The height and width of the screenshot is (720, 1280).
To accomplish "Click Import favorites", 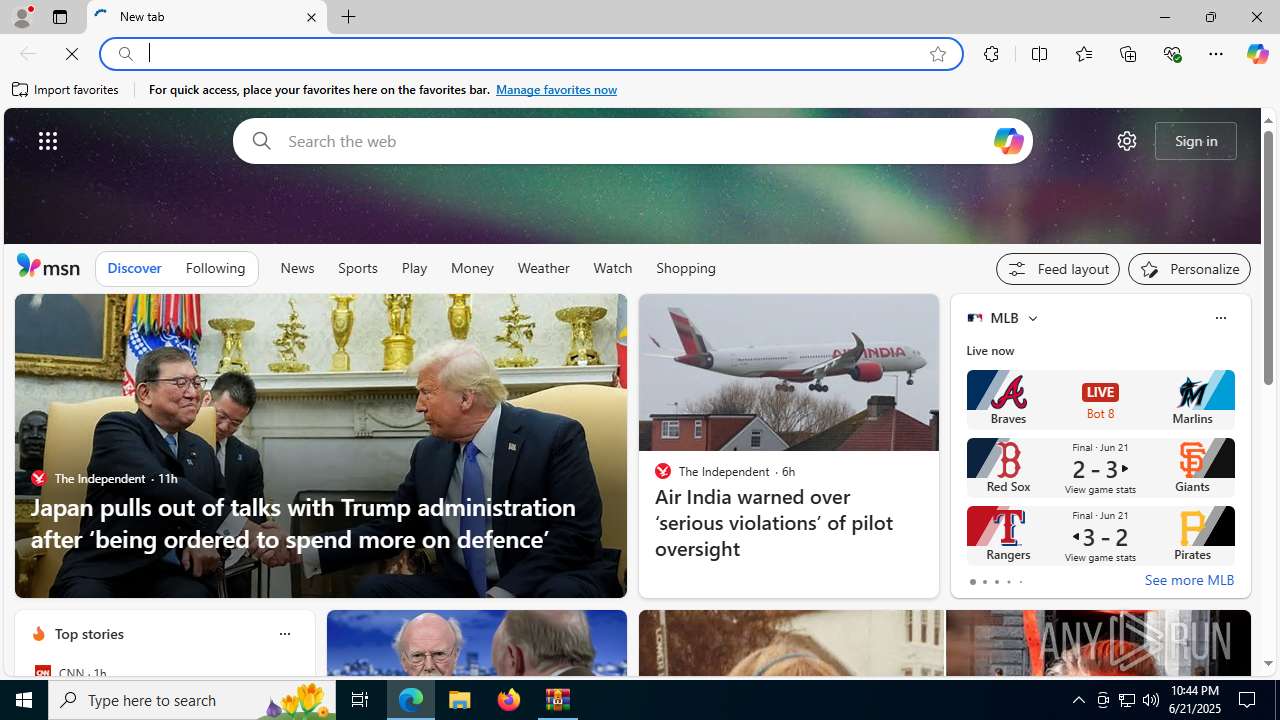I will [66, 89].
